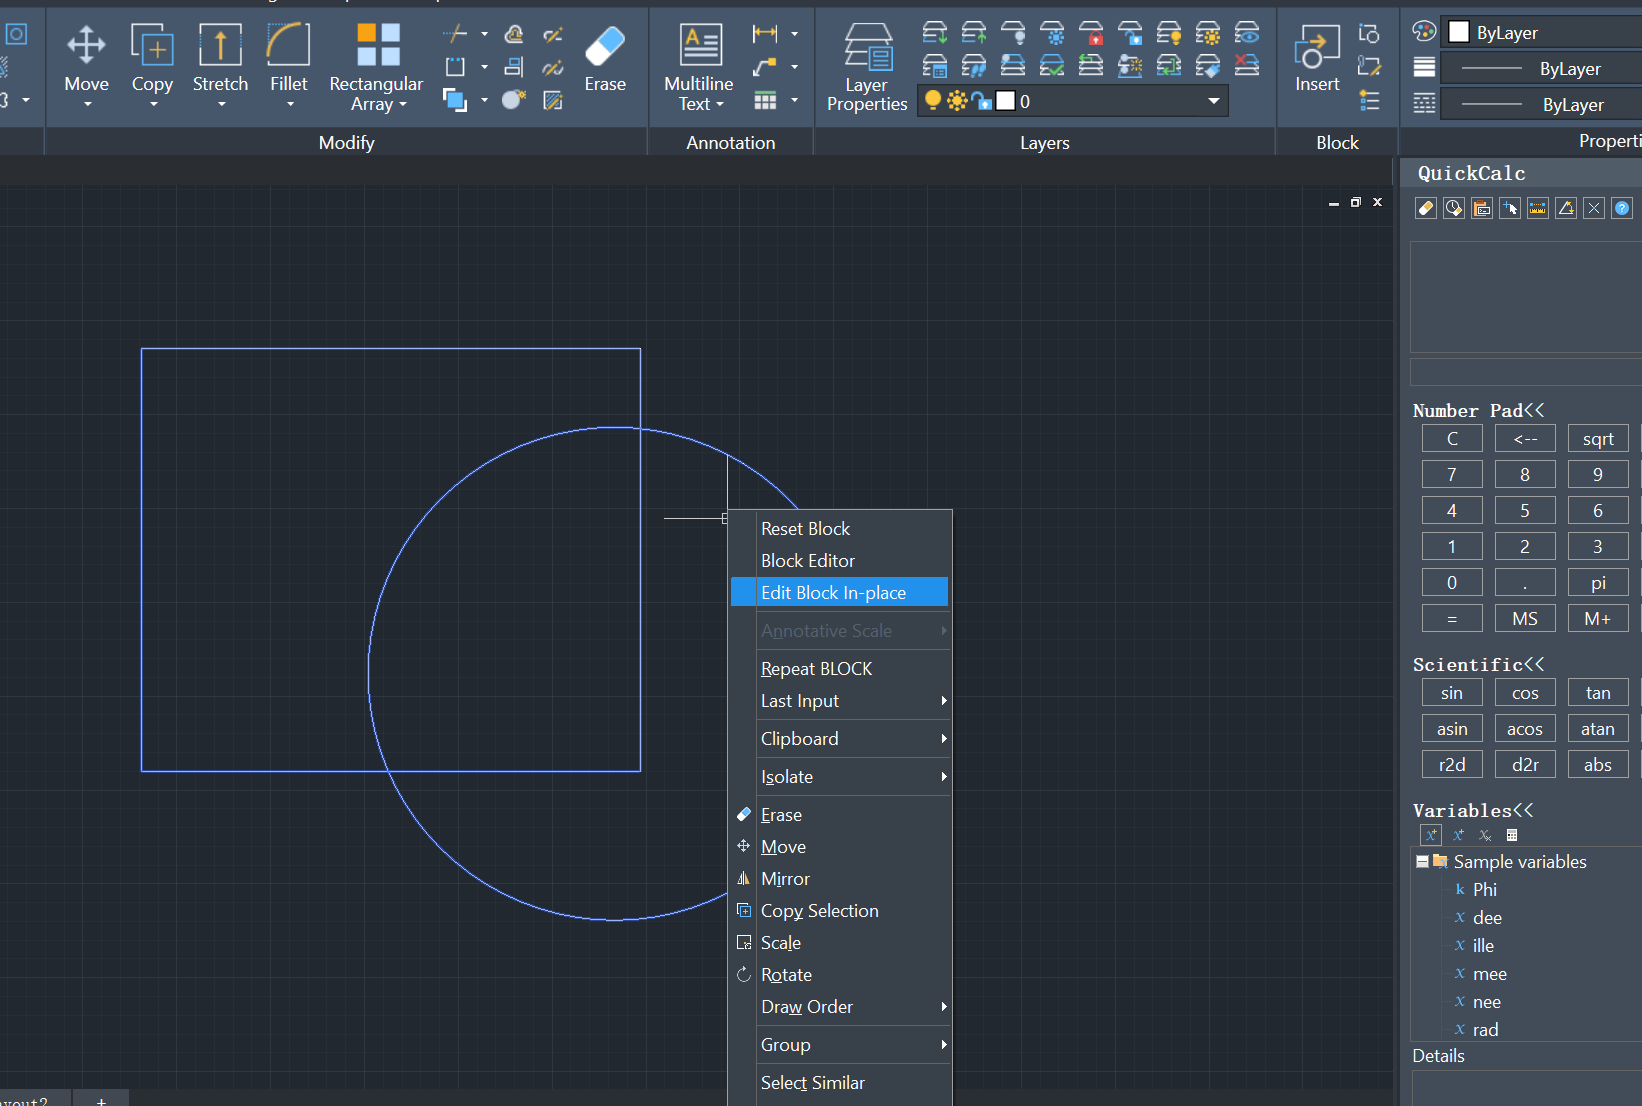This screenshot has width=1642, height=1106.
Task: Click QuickCalc Angle of line icon
Action: pos(1566,208)
